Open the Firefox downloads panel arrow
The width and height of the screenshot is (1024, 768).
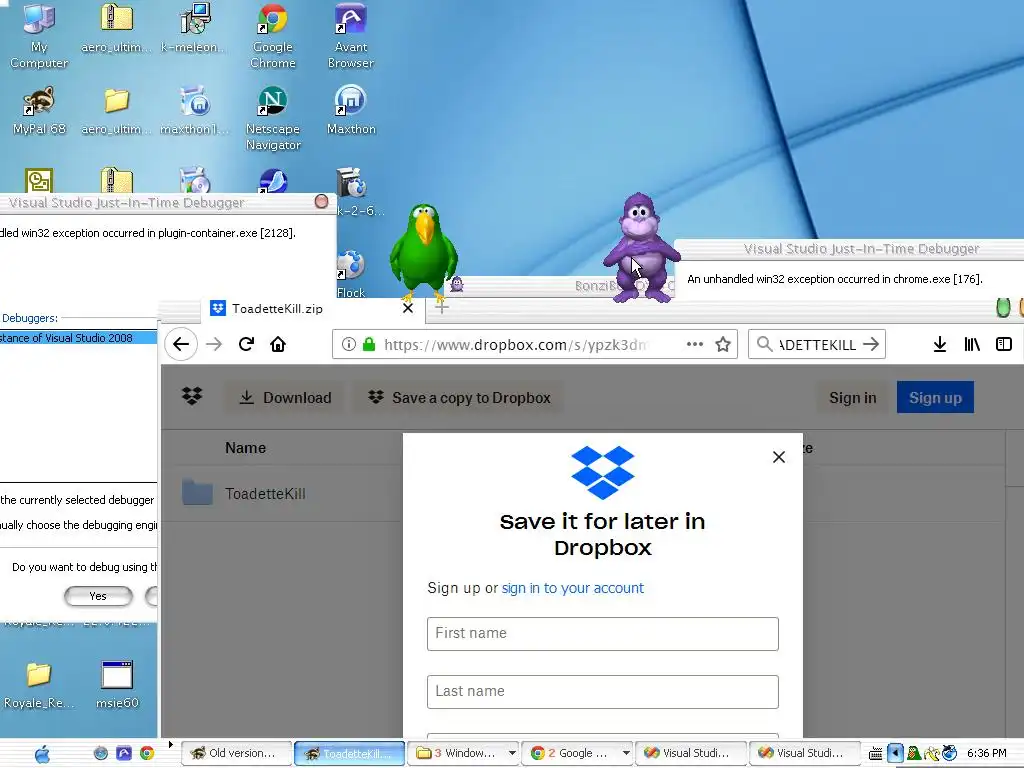coord(940,344)
